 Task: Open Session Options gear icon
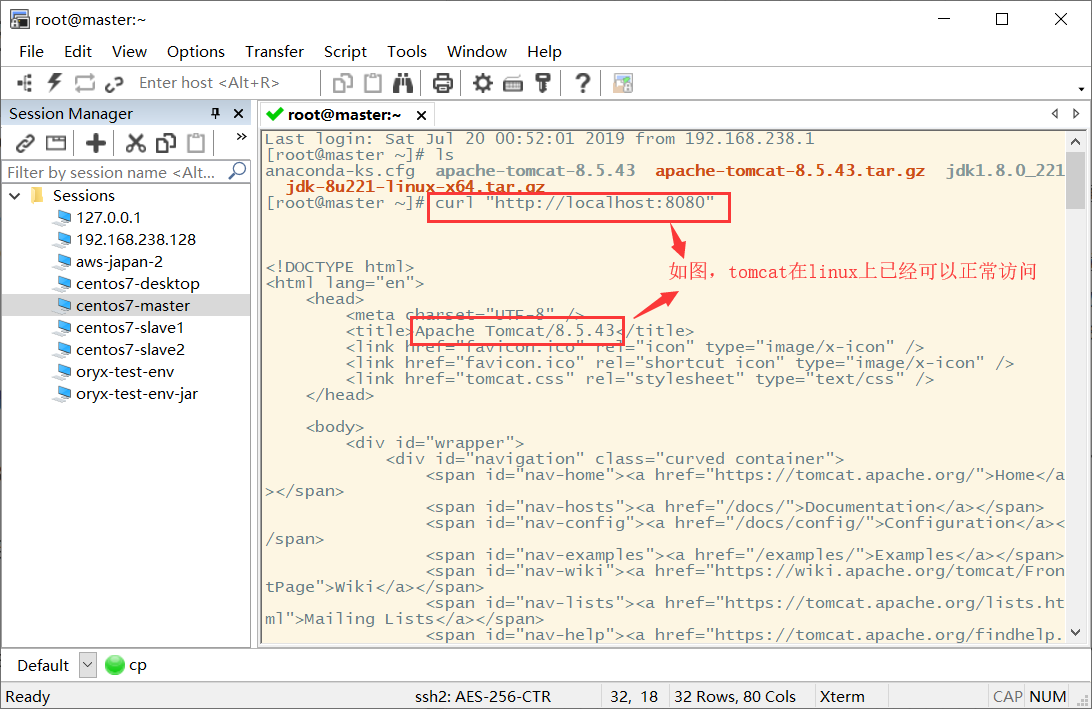pos(482,84)
